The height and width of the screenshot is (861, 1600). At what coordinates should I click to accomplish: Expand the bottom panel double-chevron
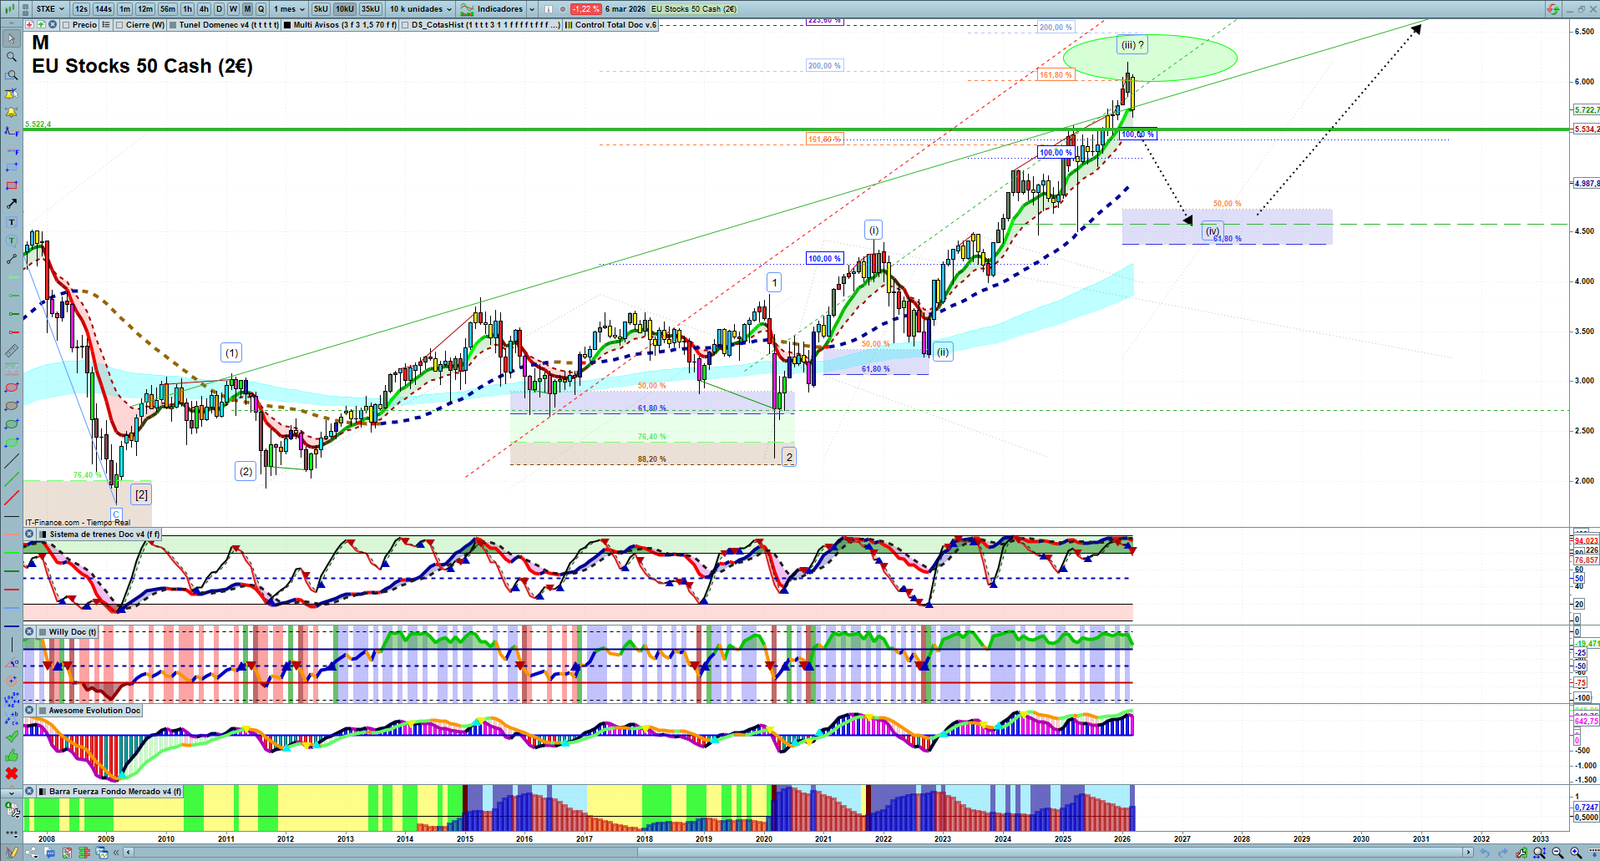116,853
